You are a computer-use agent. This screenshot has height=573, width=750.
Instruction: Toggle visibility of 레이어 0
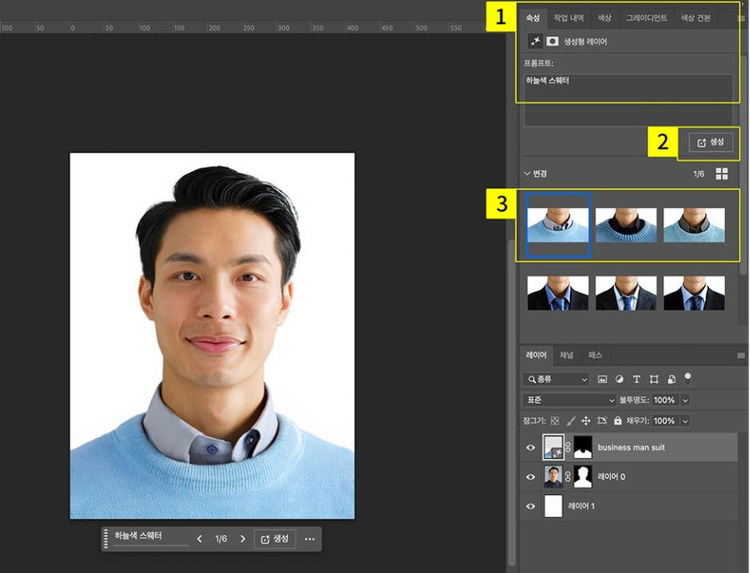tap(531, 477)
